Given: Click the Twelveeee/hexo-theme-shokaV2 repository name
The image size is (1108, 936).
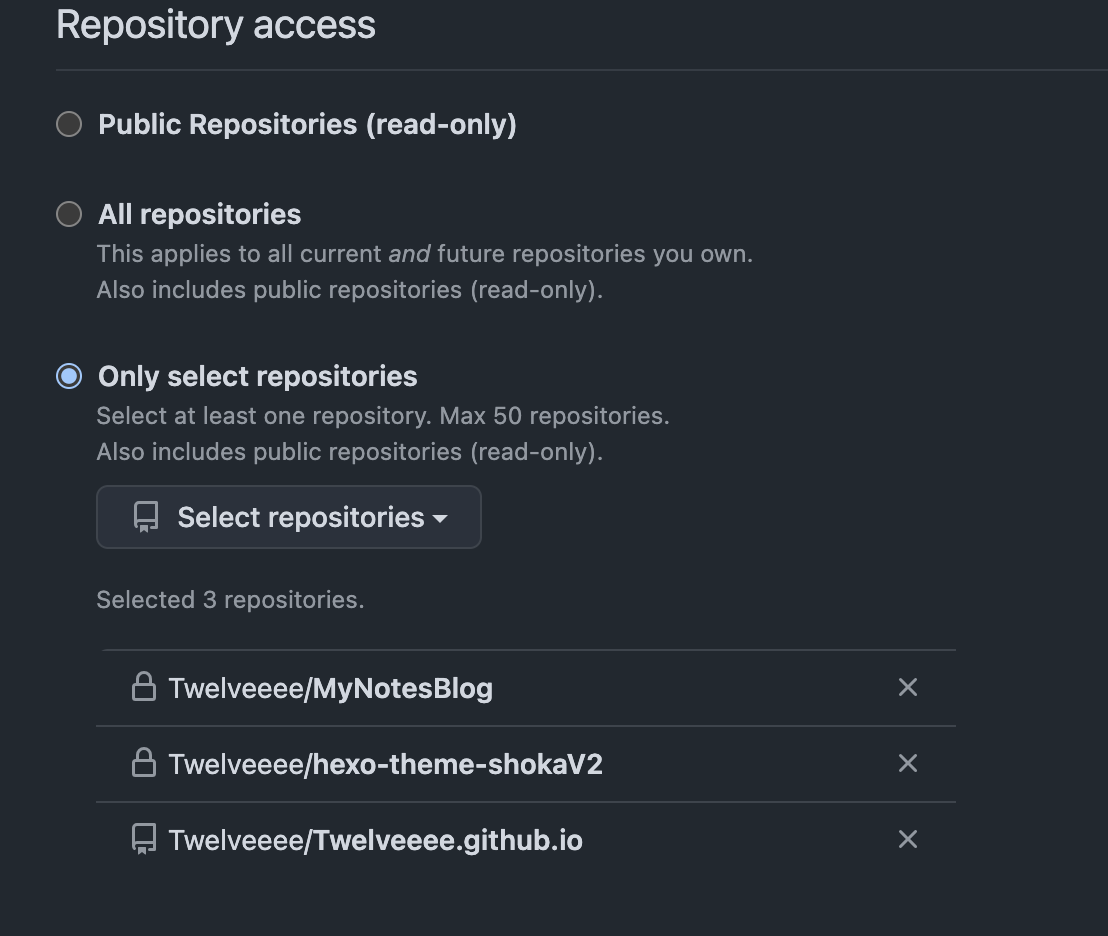Looking at the screenshot, I should (385, 764).
